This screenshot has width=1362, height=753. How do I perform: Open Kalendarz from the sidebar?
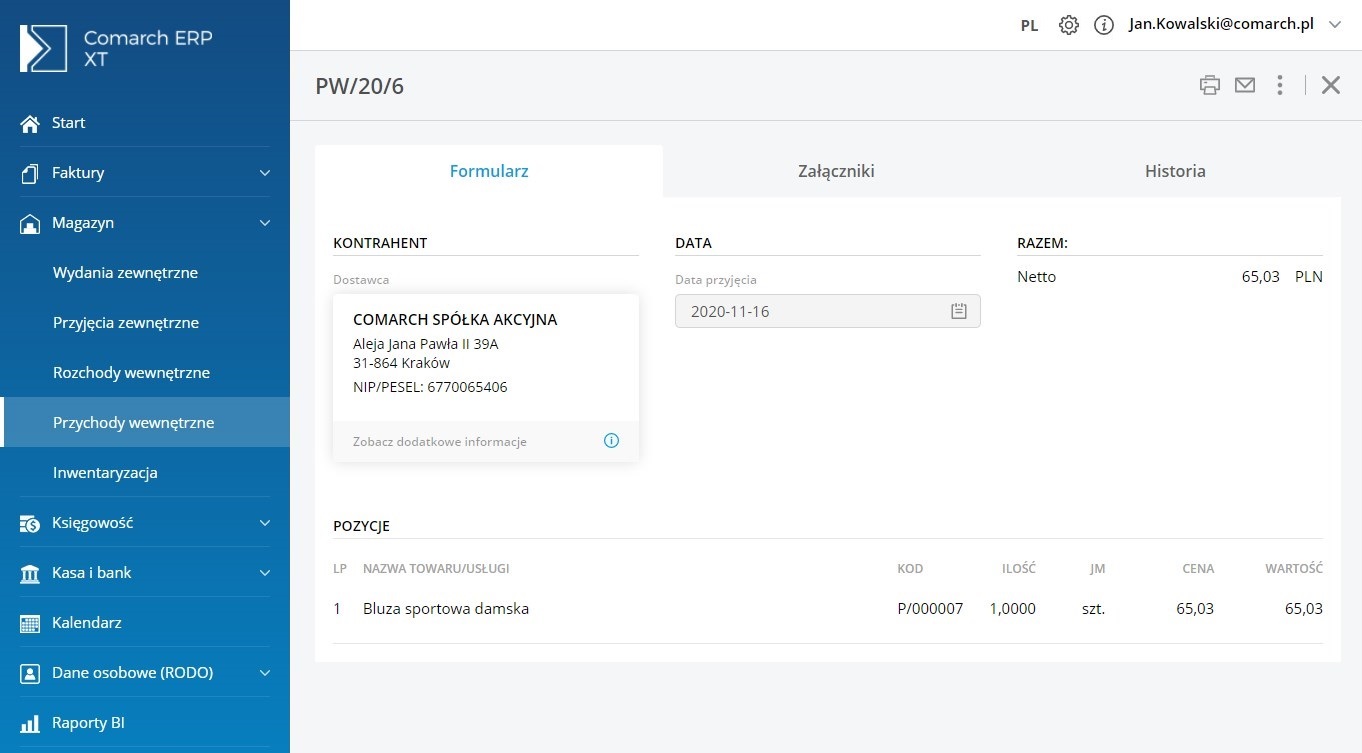(87, 622)
